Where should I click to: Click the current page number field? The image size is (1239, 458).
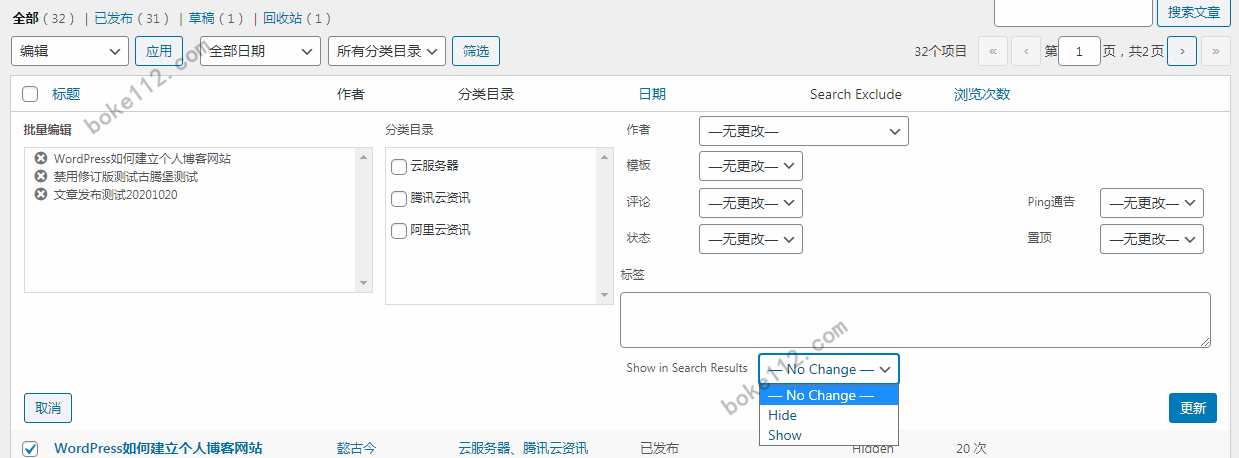1079,51
